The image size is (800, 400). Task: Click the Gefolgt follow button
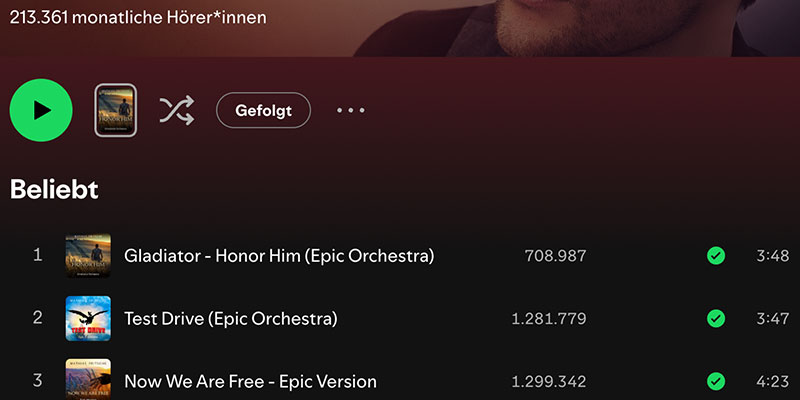pyautogui.click(x=263, y=110)
